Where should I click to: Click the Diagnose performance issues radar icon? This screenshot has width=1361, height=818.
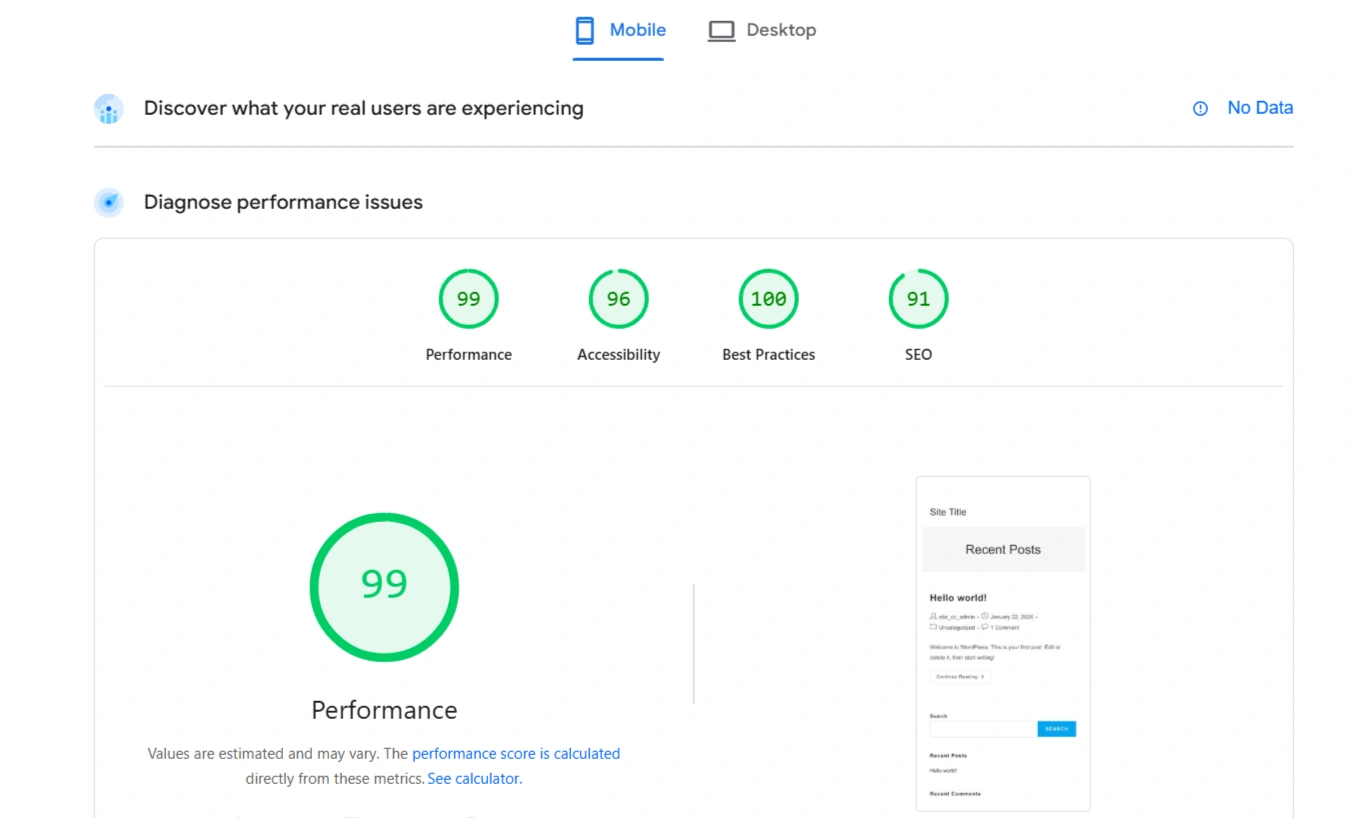109,203
